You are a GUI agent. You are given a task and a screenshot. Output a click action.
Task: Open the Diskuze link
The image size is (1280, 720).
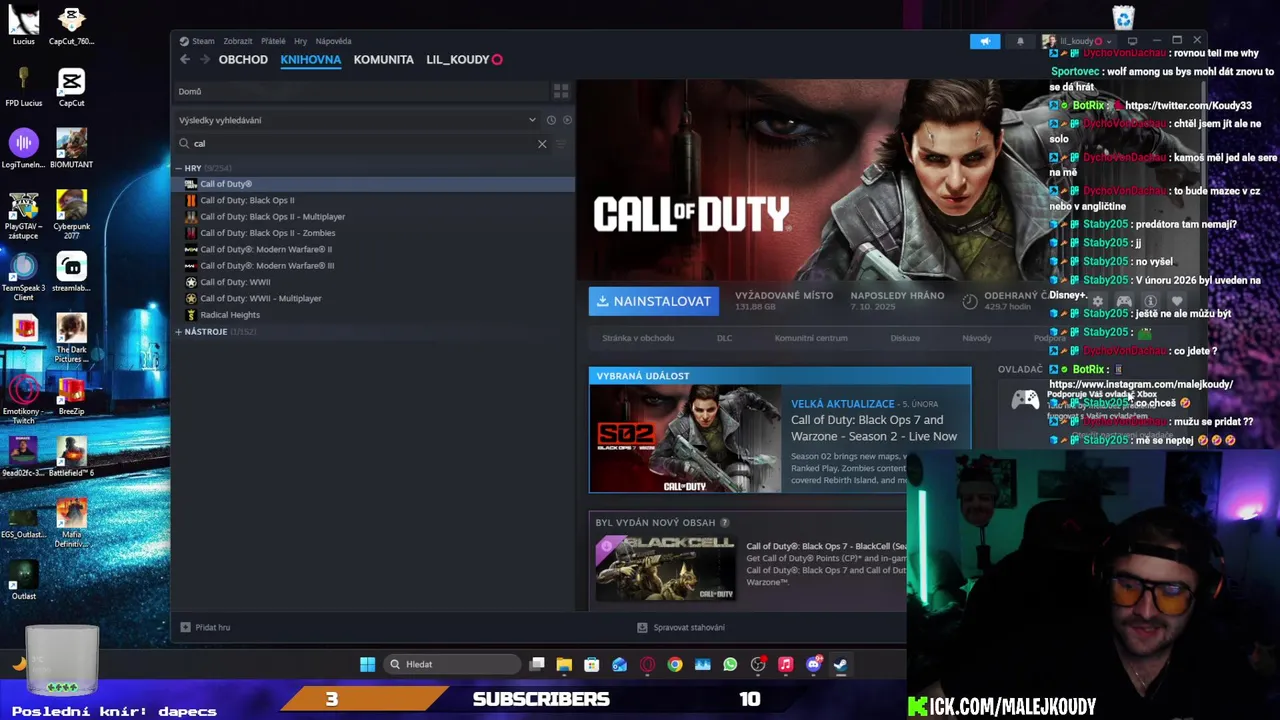(x=905, y=338)
